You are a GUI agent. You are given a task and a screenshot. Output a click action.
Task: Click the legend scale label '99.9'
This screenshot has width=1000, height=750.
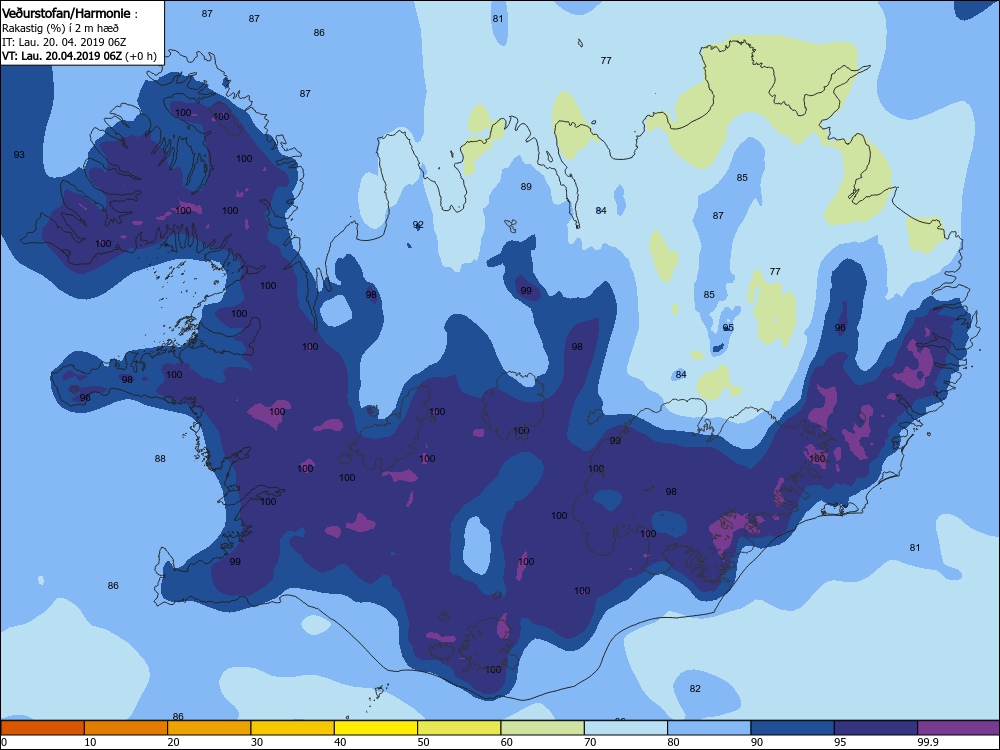pyautogui.click(x=928, y=742)
